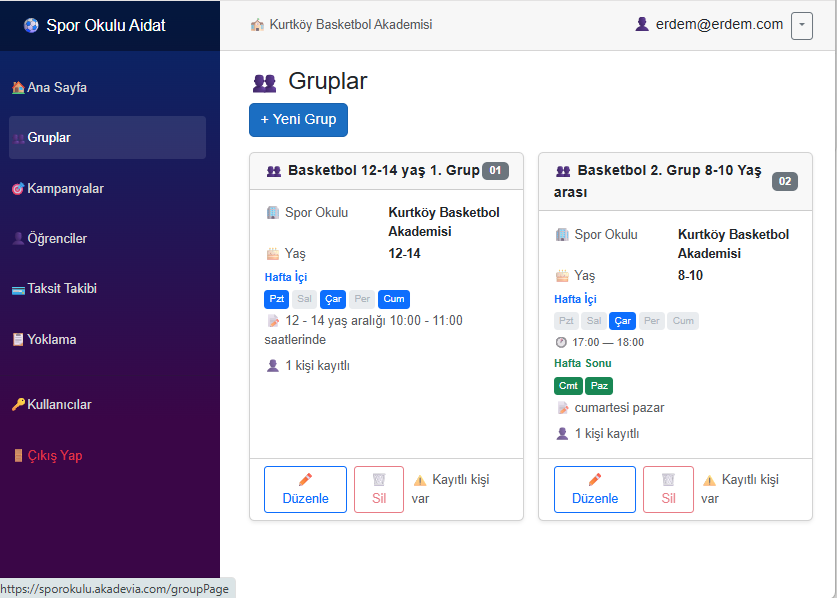Click the 01 badge on the first group card
837x598 pixels.
[495, 171]
